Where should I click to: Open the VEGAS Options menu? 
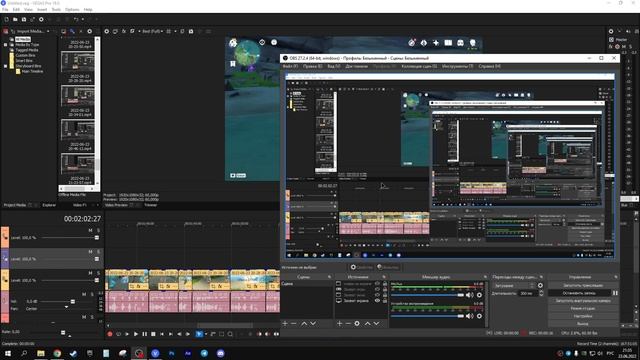[x=72, y=9]
